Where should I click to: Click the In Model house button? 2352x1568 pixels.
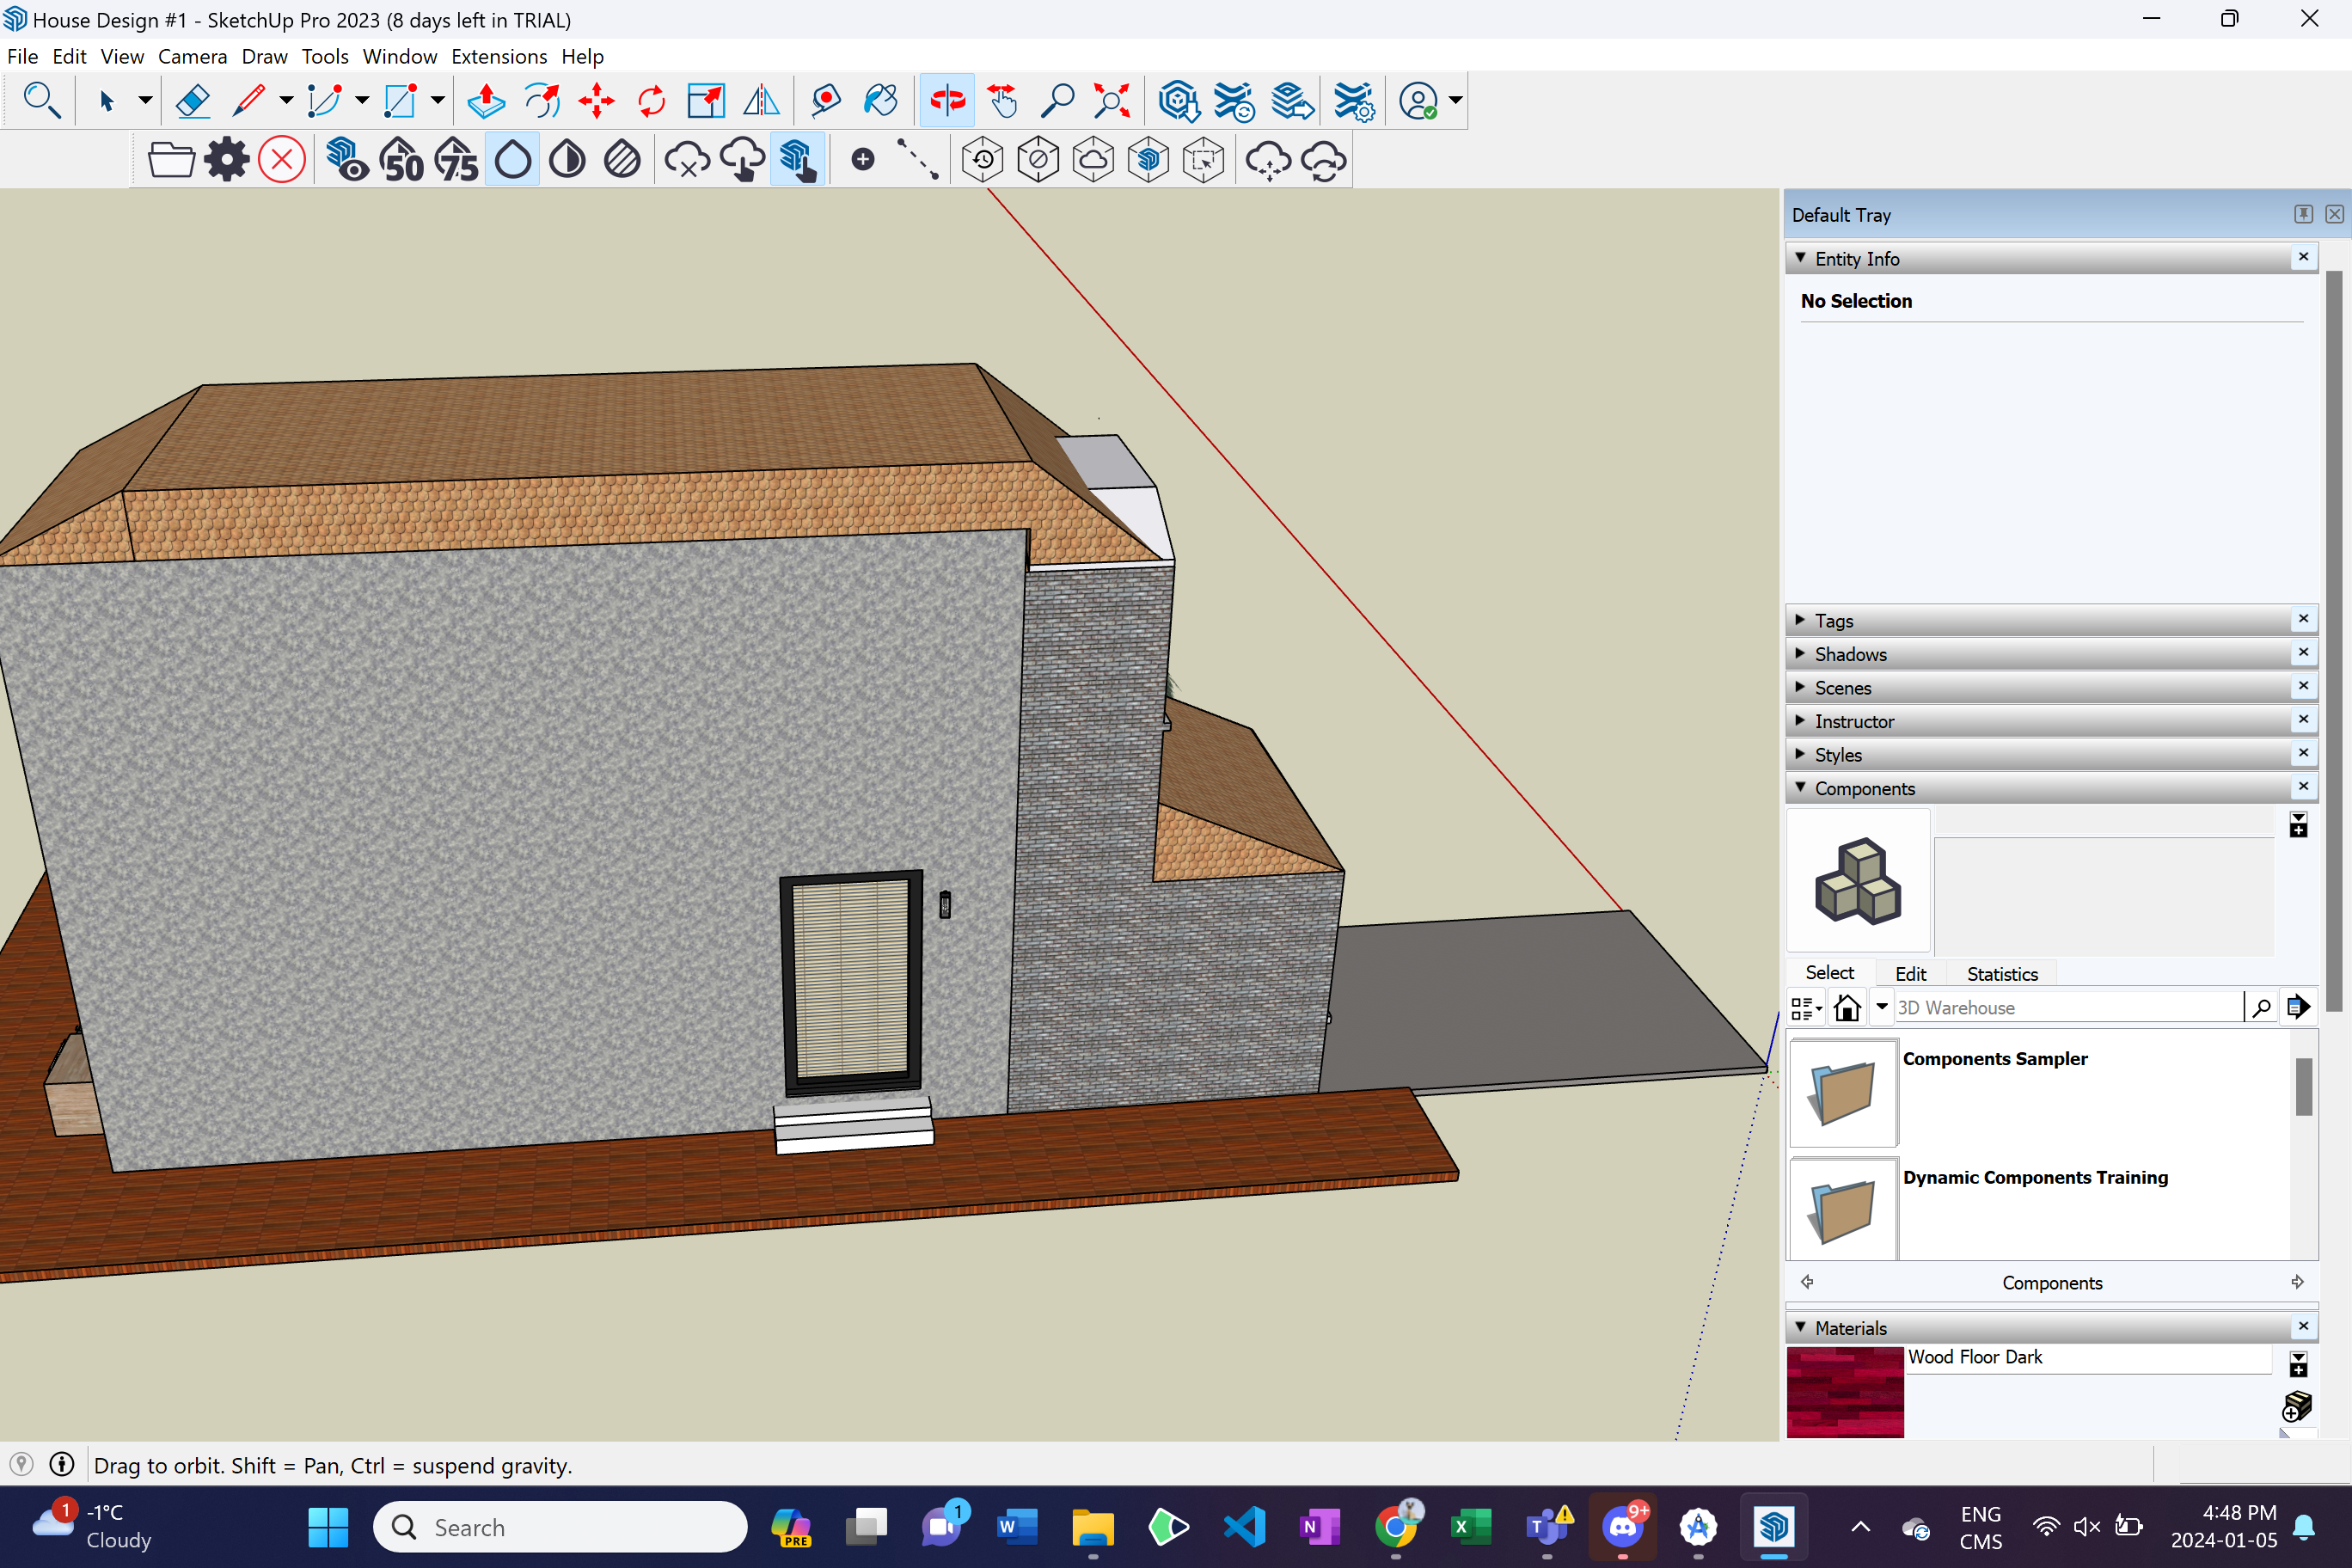[x=1847, y=1008]
